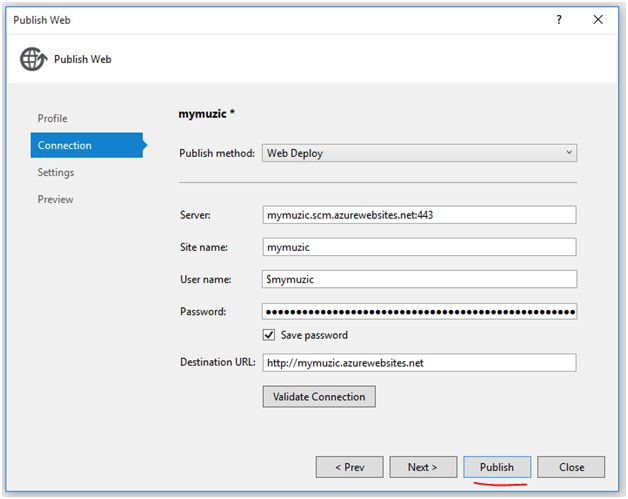Go to the Settings step
Viewport: 628px width, 499px height.
coord(56,173)
